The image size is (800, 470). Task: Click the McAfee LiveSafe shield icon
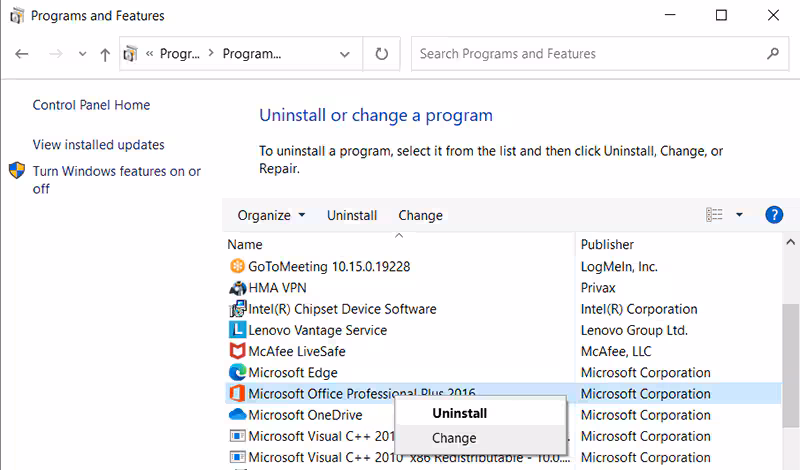click(x=237, y=351)
